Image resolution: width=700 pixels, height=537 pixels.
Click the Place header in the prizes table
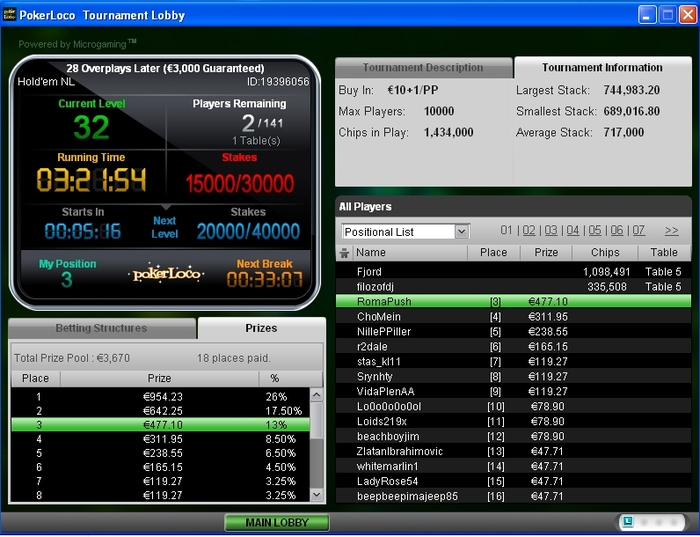point(36,379)
